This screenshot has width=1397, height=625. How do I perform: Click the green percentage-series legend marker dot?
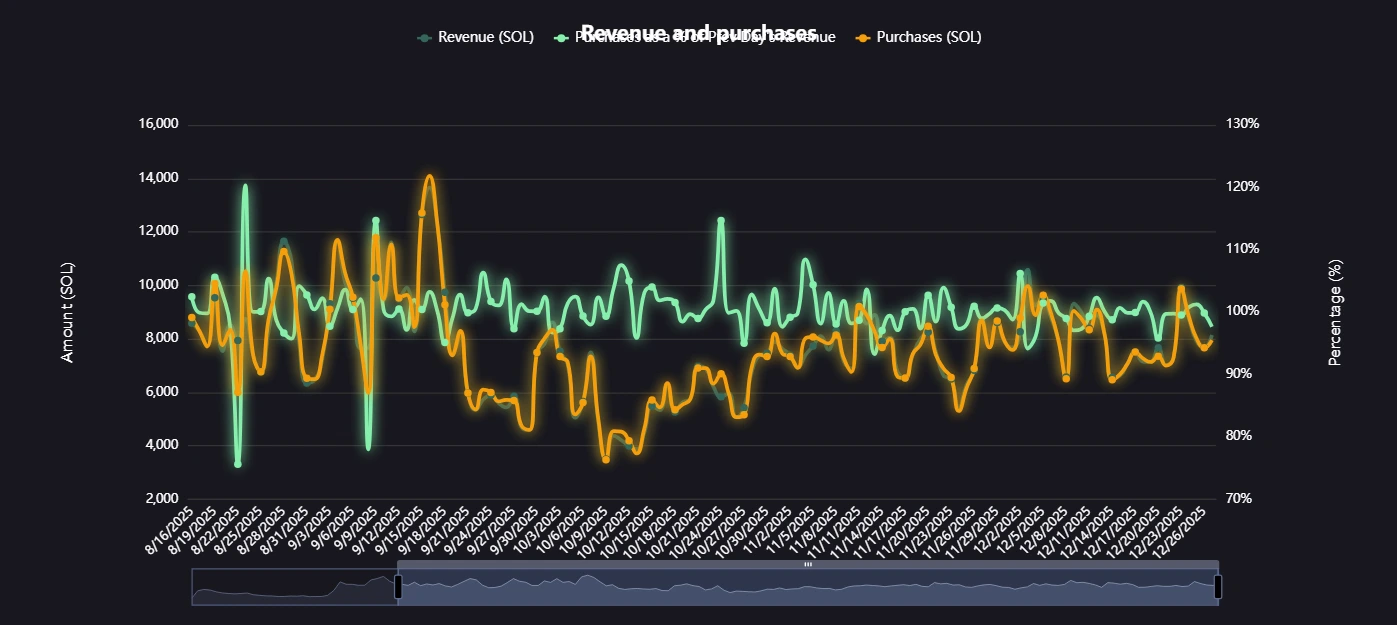point(563,37)
